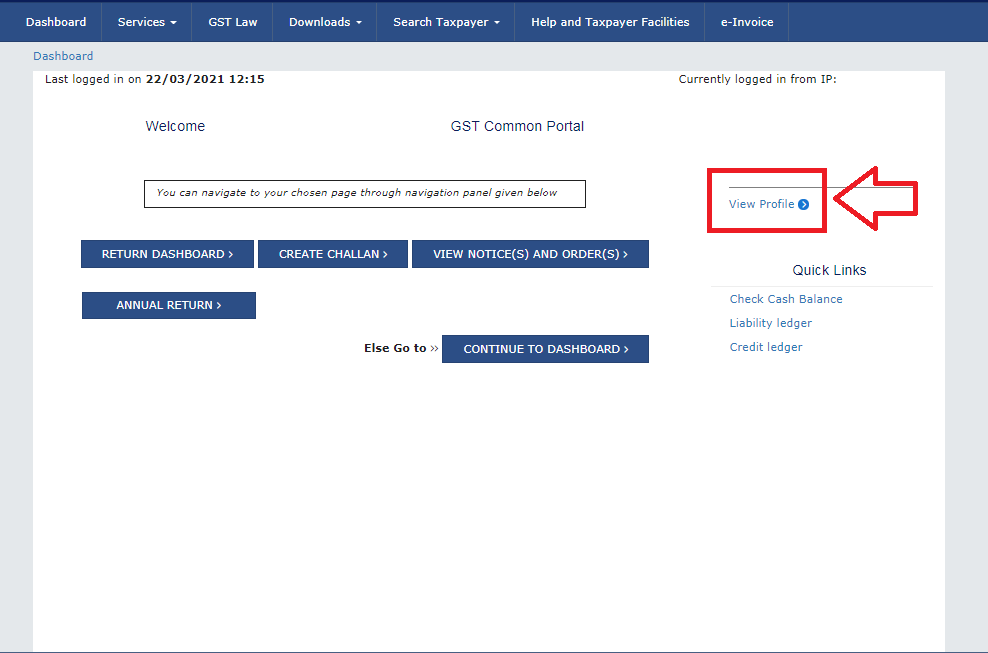Viewport: 988px width, 653px height.
Task: Click the View Profile arrow icon
Action: pos(803,204)
